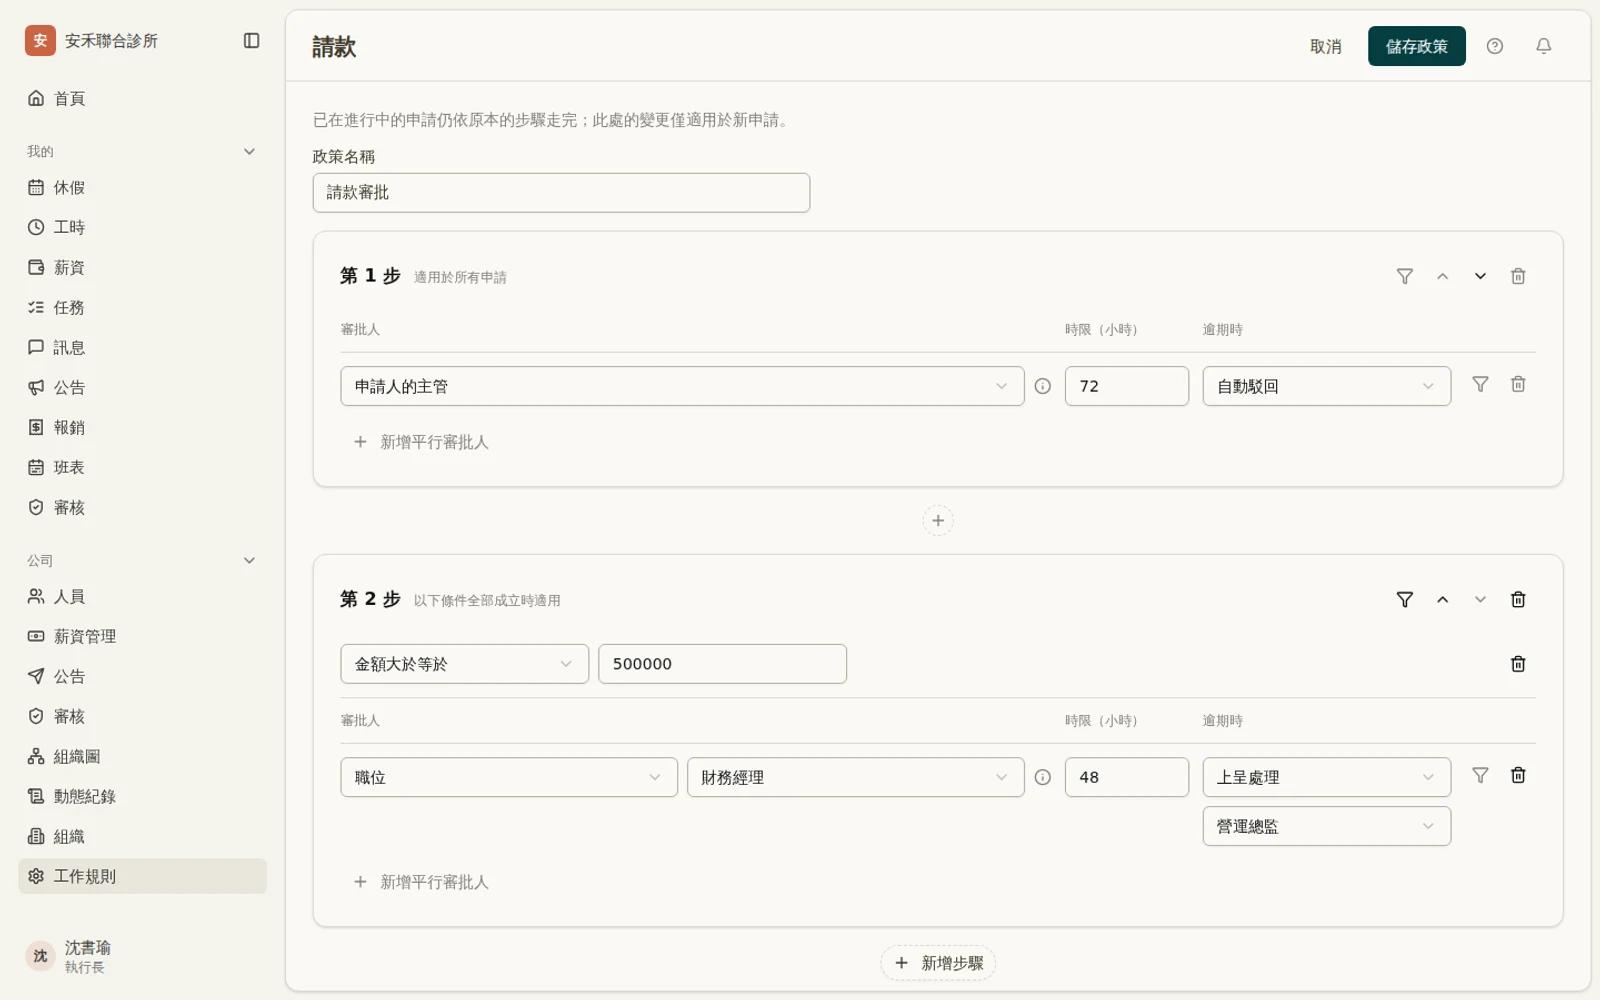Delete the 申請人的主管 approver row
The image size is (1600, 1000).
click(1518, 384)
